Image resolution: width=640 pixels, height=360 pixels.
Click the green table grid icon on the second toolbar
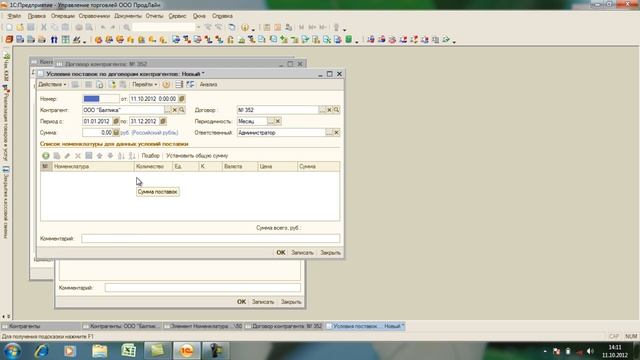(65, 40)
